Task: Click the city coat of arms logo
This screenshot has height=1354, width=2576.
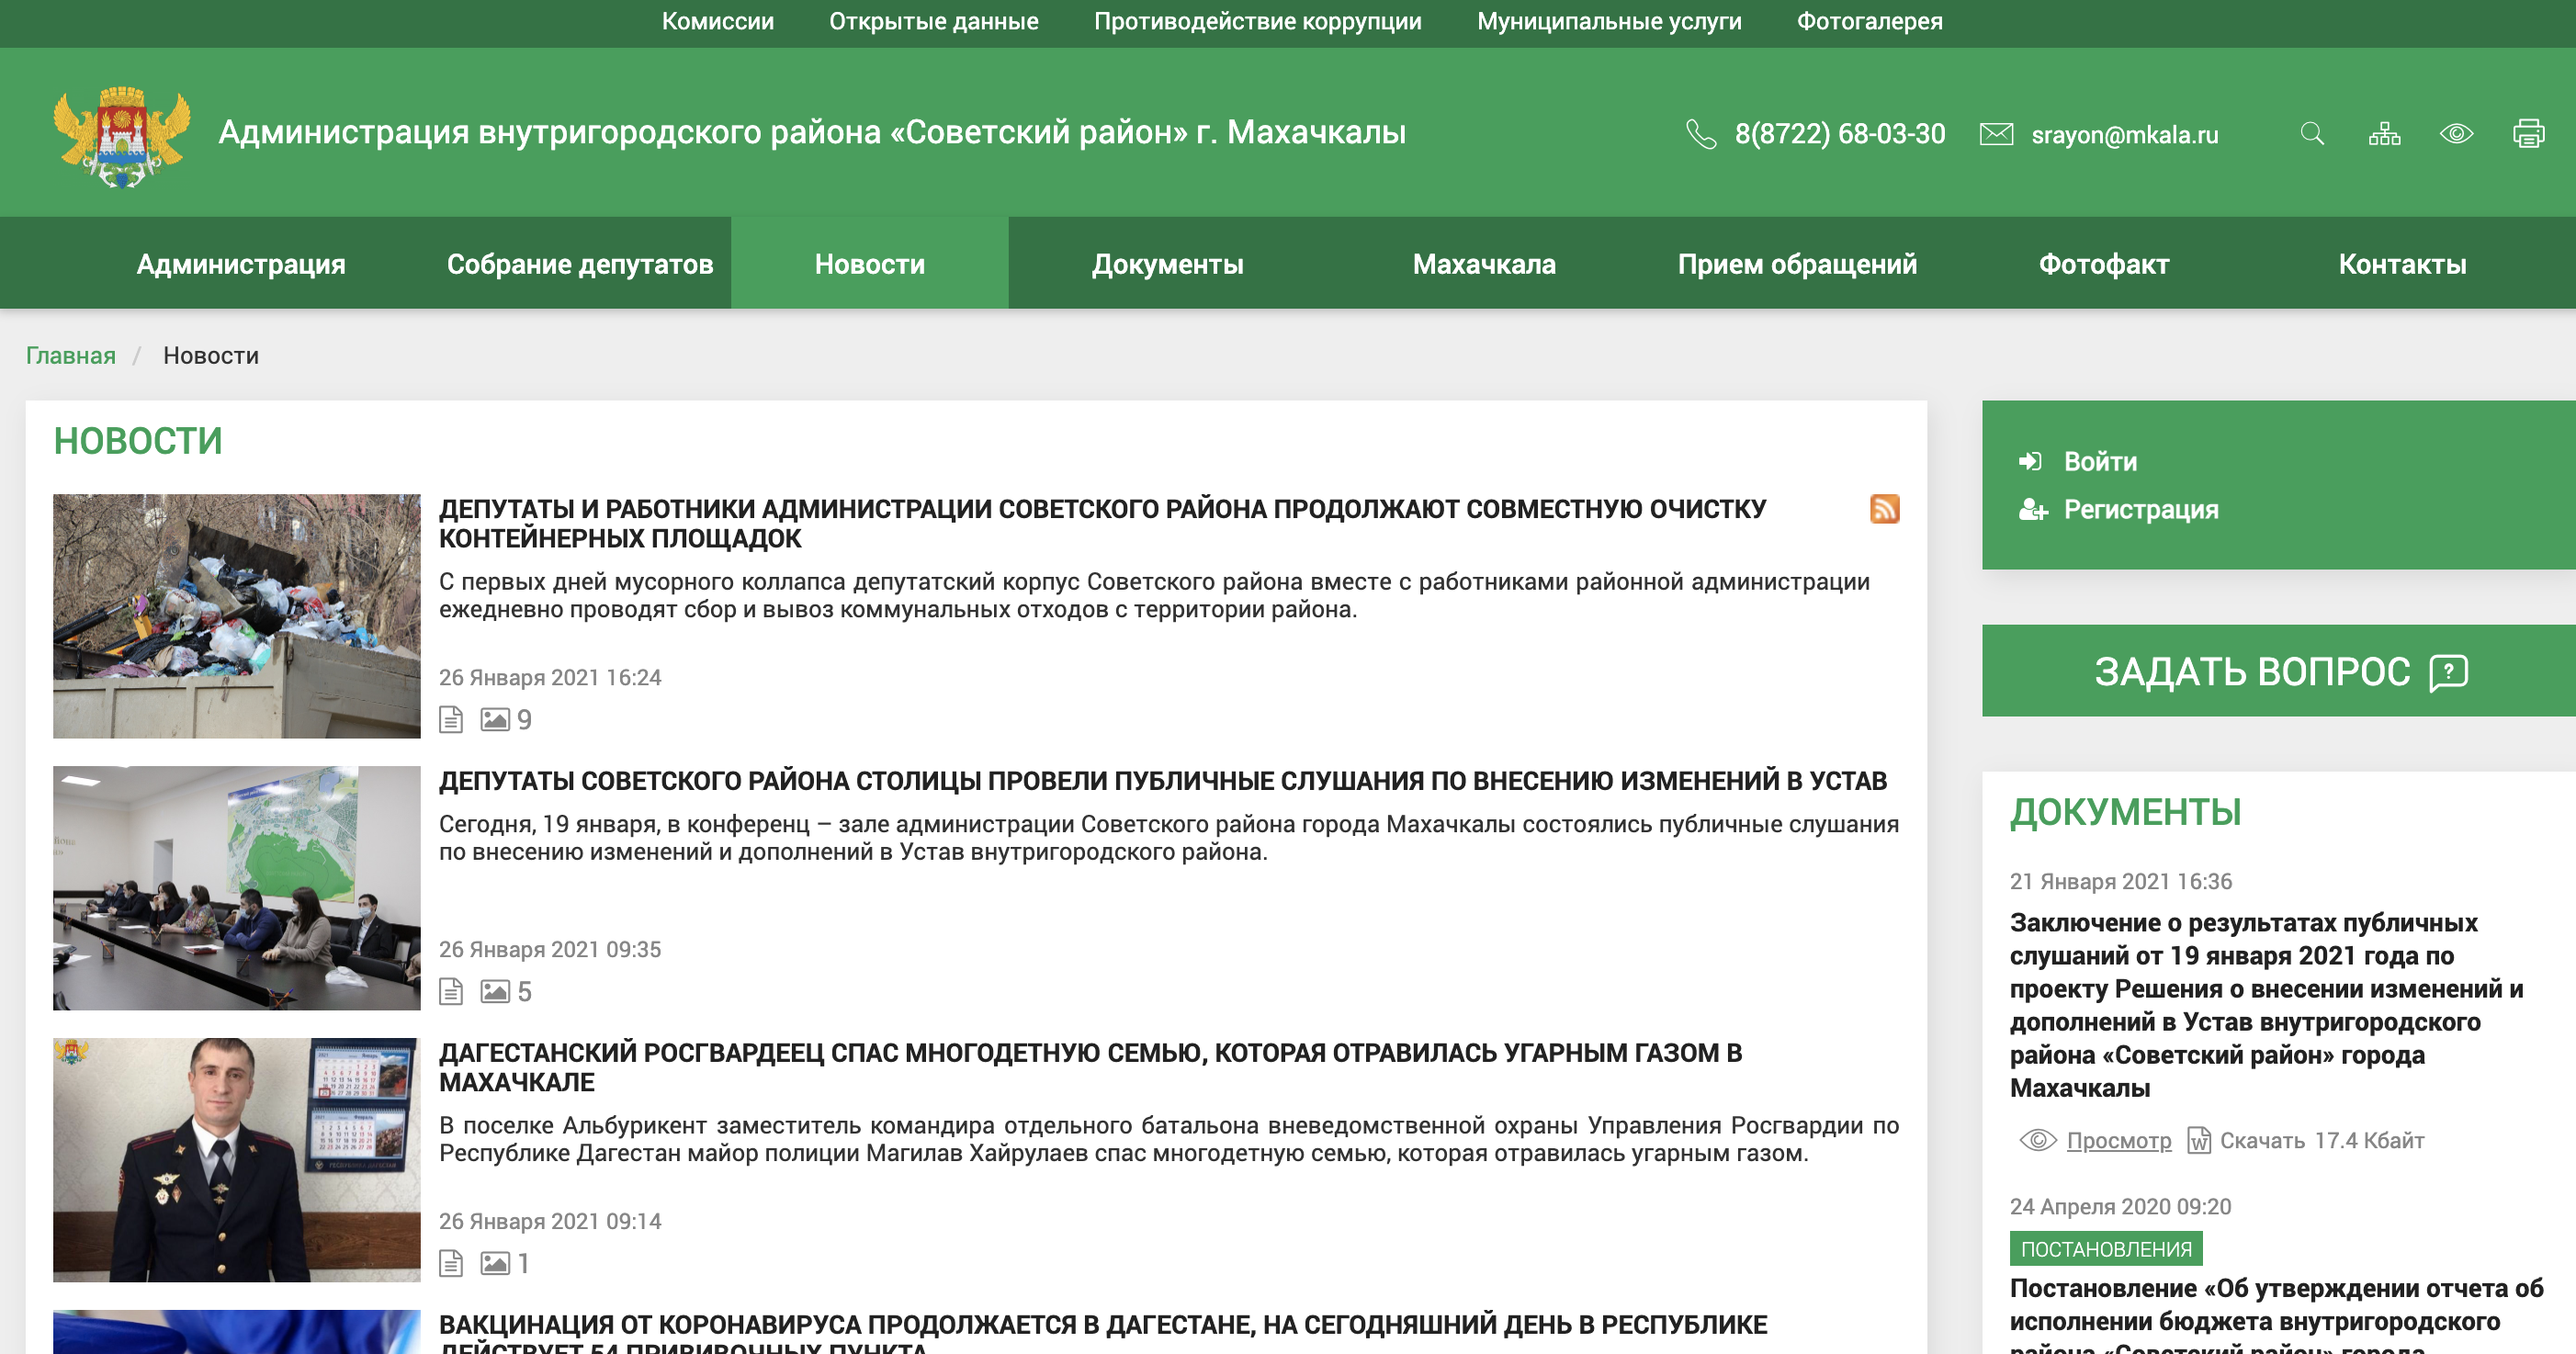Action: click(x=122, y=135)
